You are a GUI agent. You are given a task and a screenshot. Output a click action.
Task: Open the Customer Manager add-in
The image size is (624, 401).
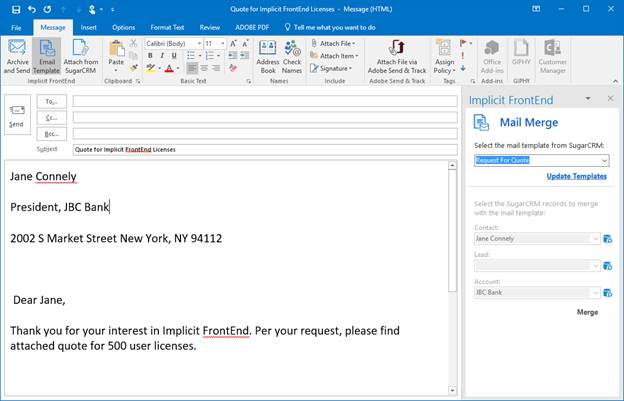553,55
